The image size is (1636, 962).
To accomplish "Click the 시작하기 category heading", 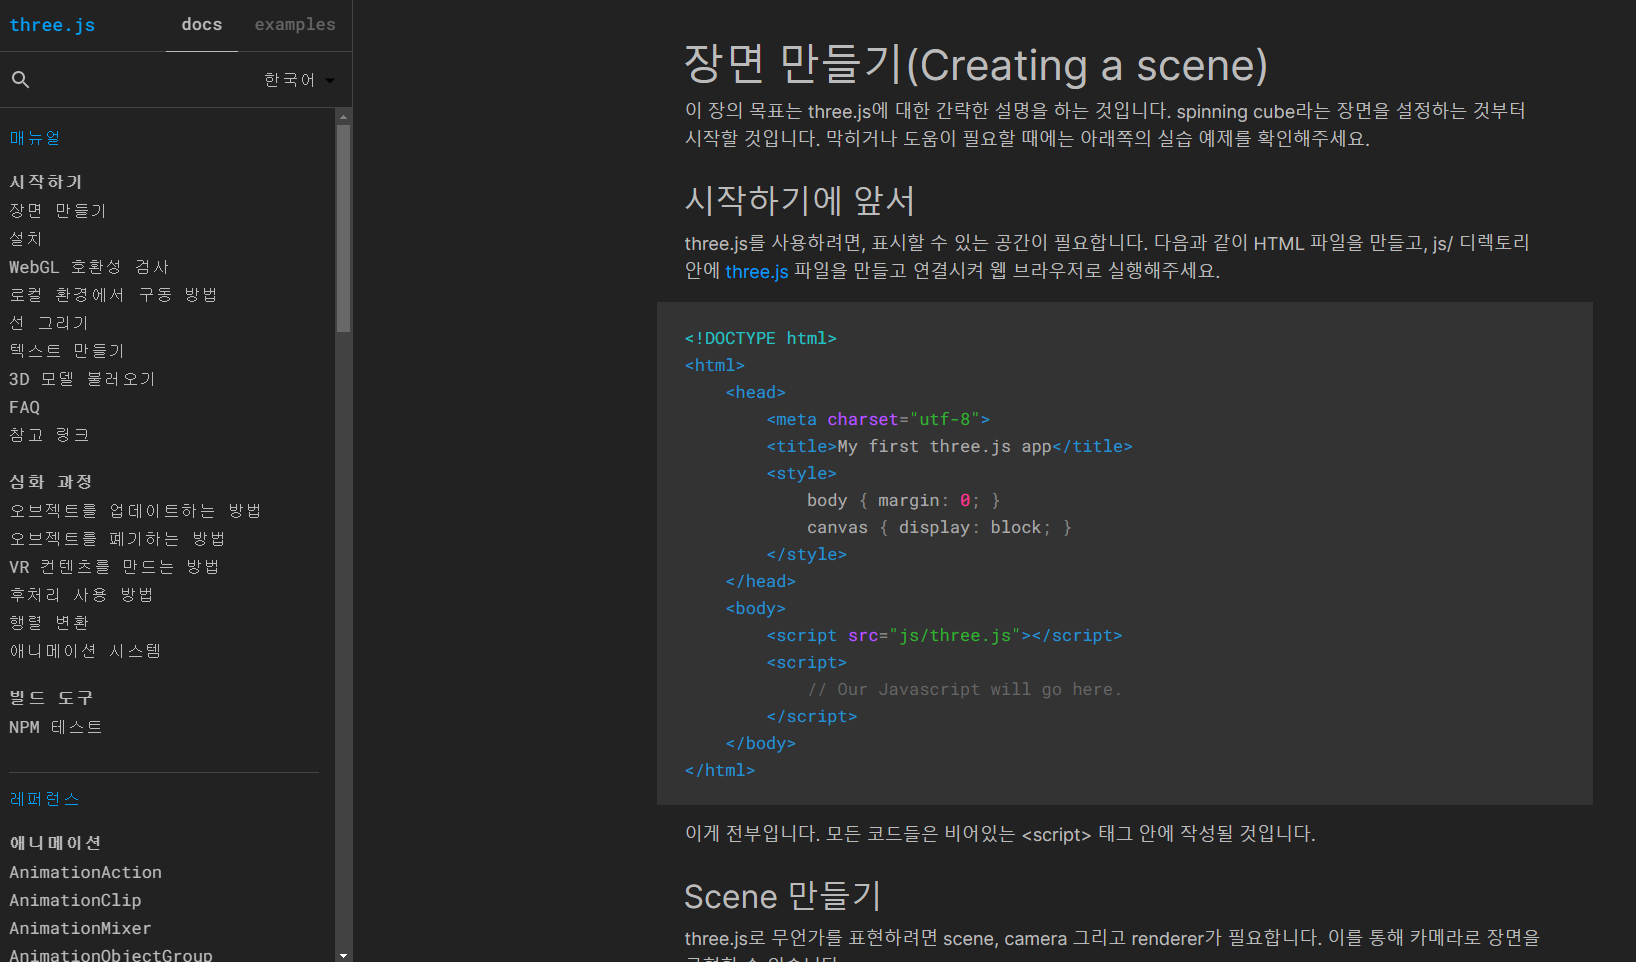I will [x=45, y=182].
